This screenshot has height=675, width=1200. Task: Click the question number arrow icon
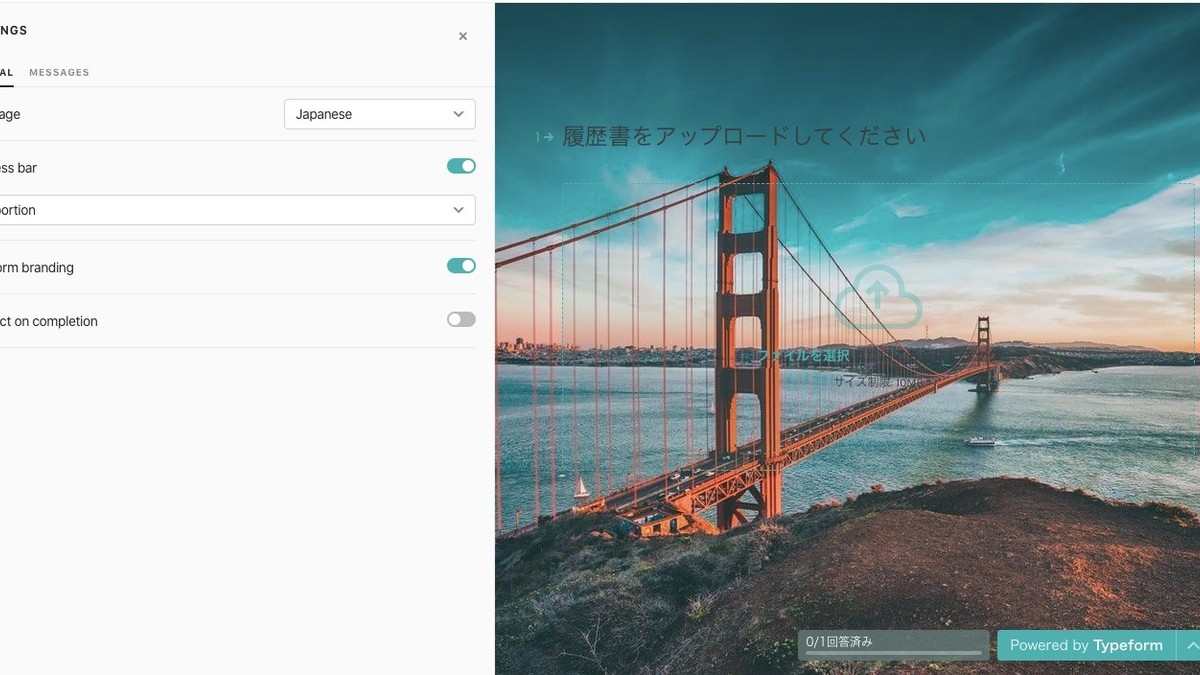[x=544, y=137]
